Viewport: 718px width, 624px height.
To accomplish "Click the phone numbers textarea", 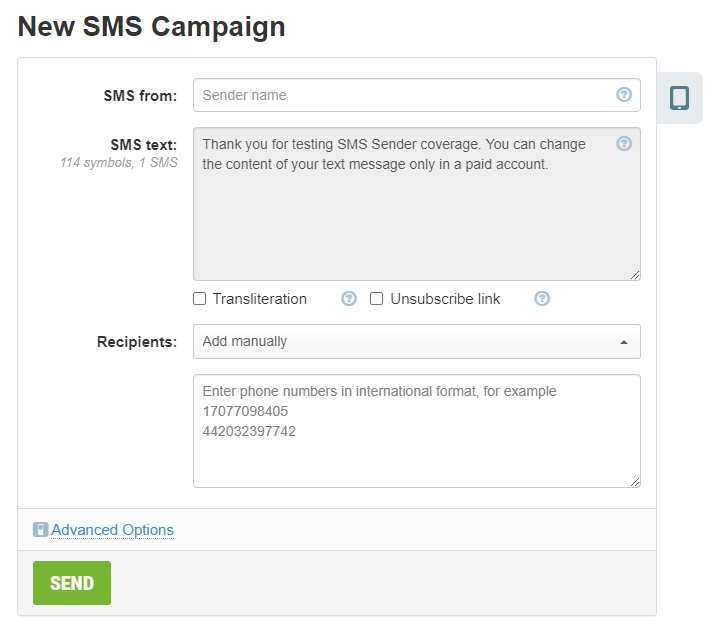I will [417, 431].
